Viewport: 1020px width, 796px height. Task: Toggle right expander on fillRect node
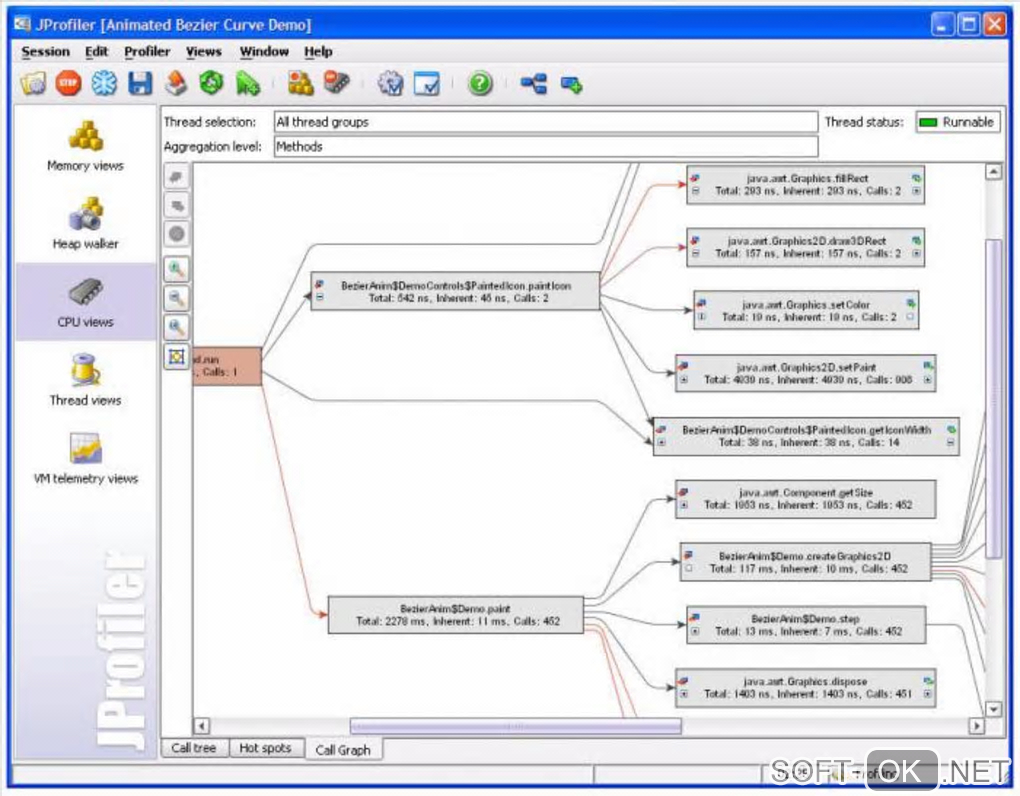click(x=916, y=191)
